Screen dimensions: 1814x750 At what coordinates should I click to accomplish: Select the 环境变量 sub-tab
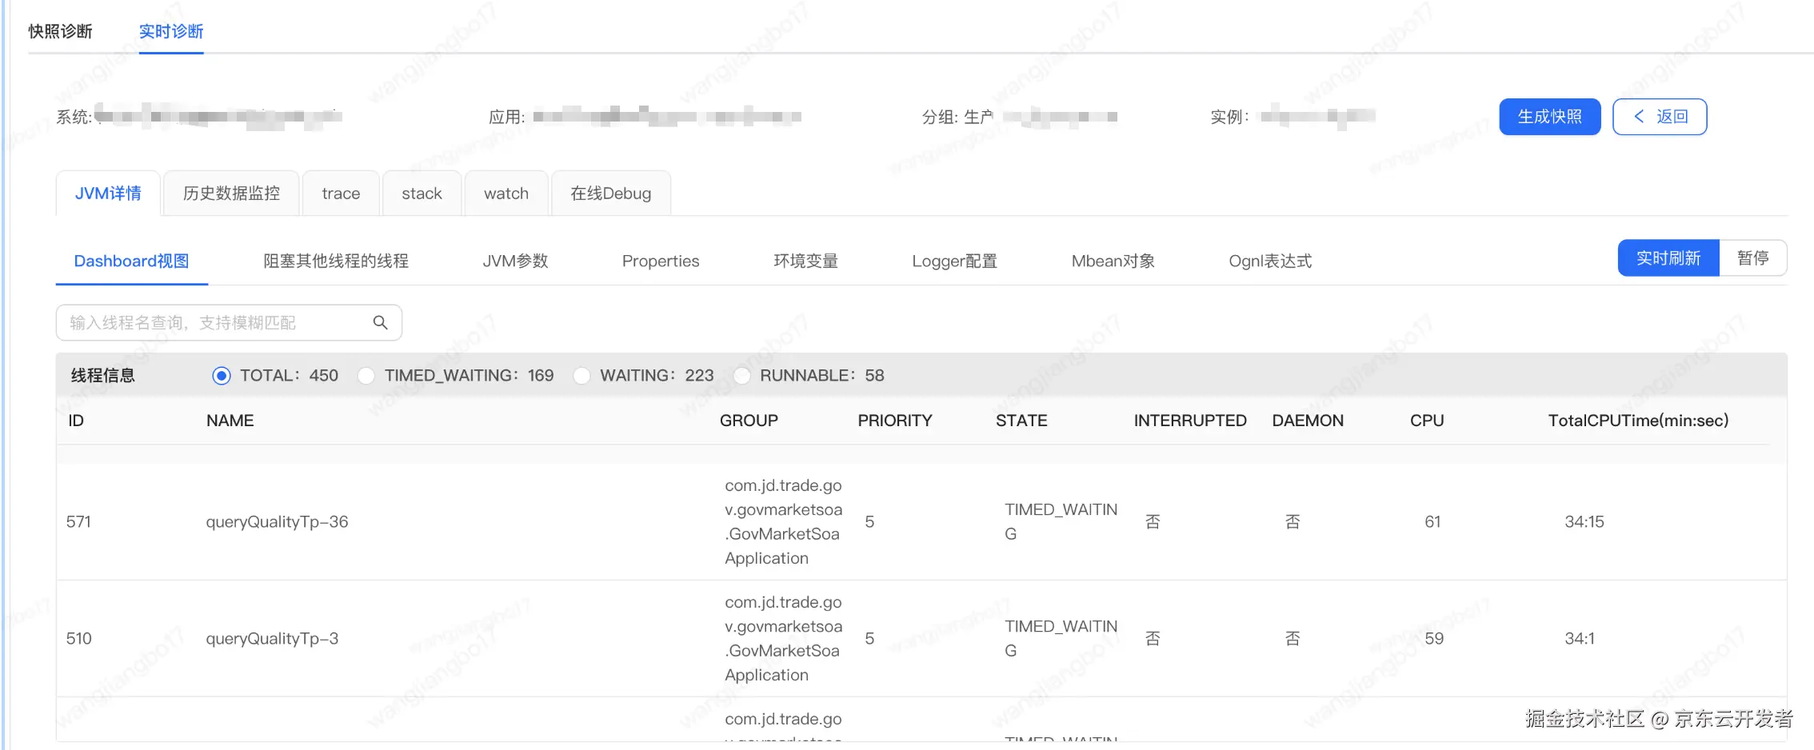(806, 261)
